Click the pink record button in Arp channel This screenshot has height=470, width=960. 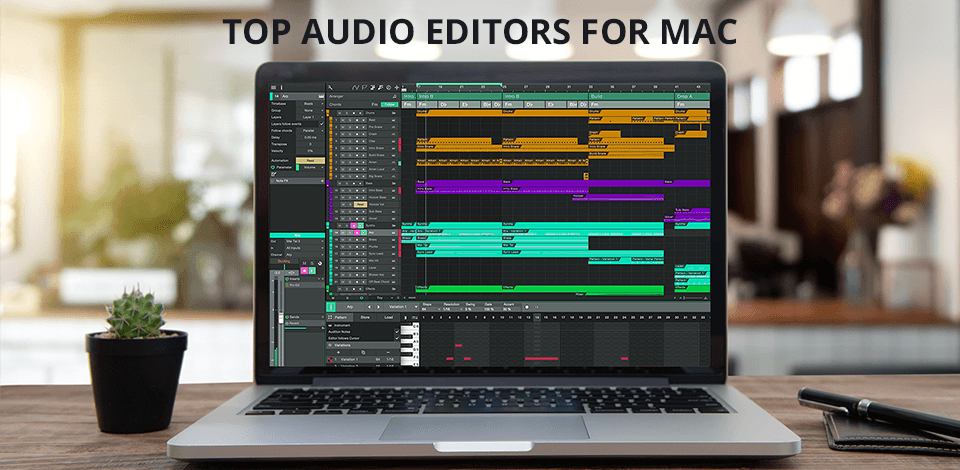[304, 270]
